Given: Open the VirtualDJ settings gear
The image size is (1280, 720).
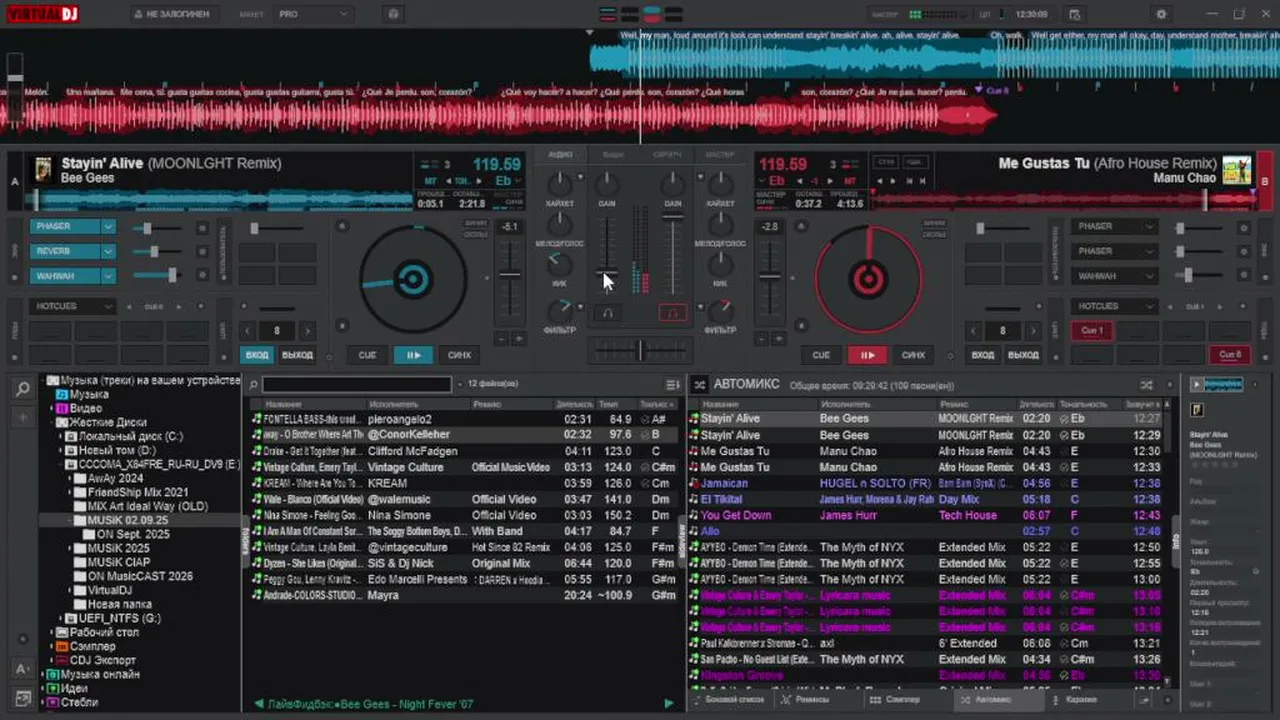Looking at the screenshot, I should (1161, 14).
